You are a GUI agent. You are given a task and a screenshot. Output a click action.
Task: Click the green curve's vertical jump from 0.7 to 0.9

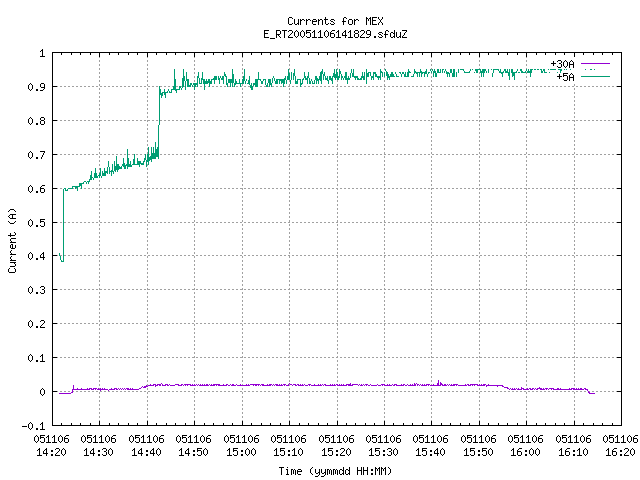click(159, 122)
